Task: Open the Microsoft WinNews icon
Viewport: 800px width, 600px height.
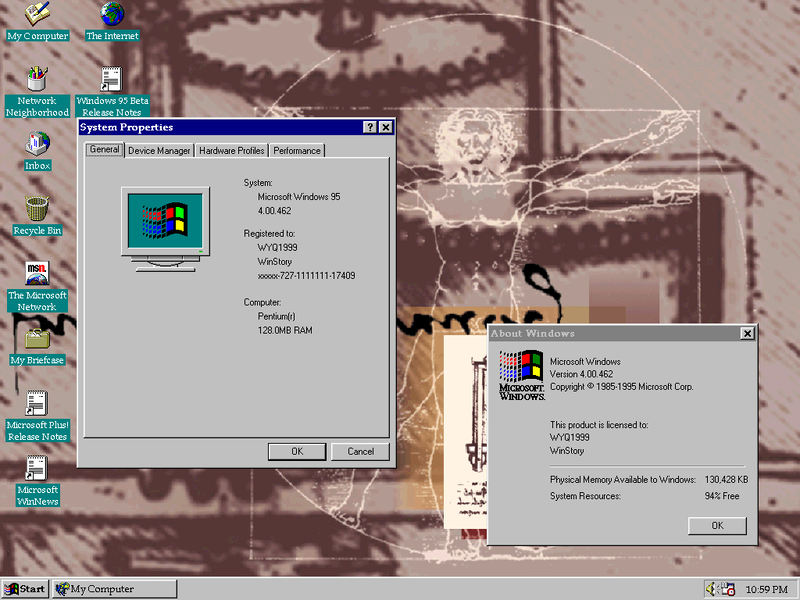Action: pyautogui.click(x=38, y=472)
